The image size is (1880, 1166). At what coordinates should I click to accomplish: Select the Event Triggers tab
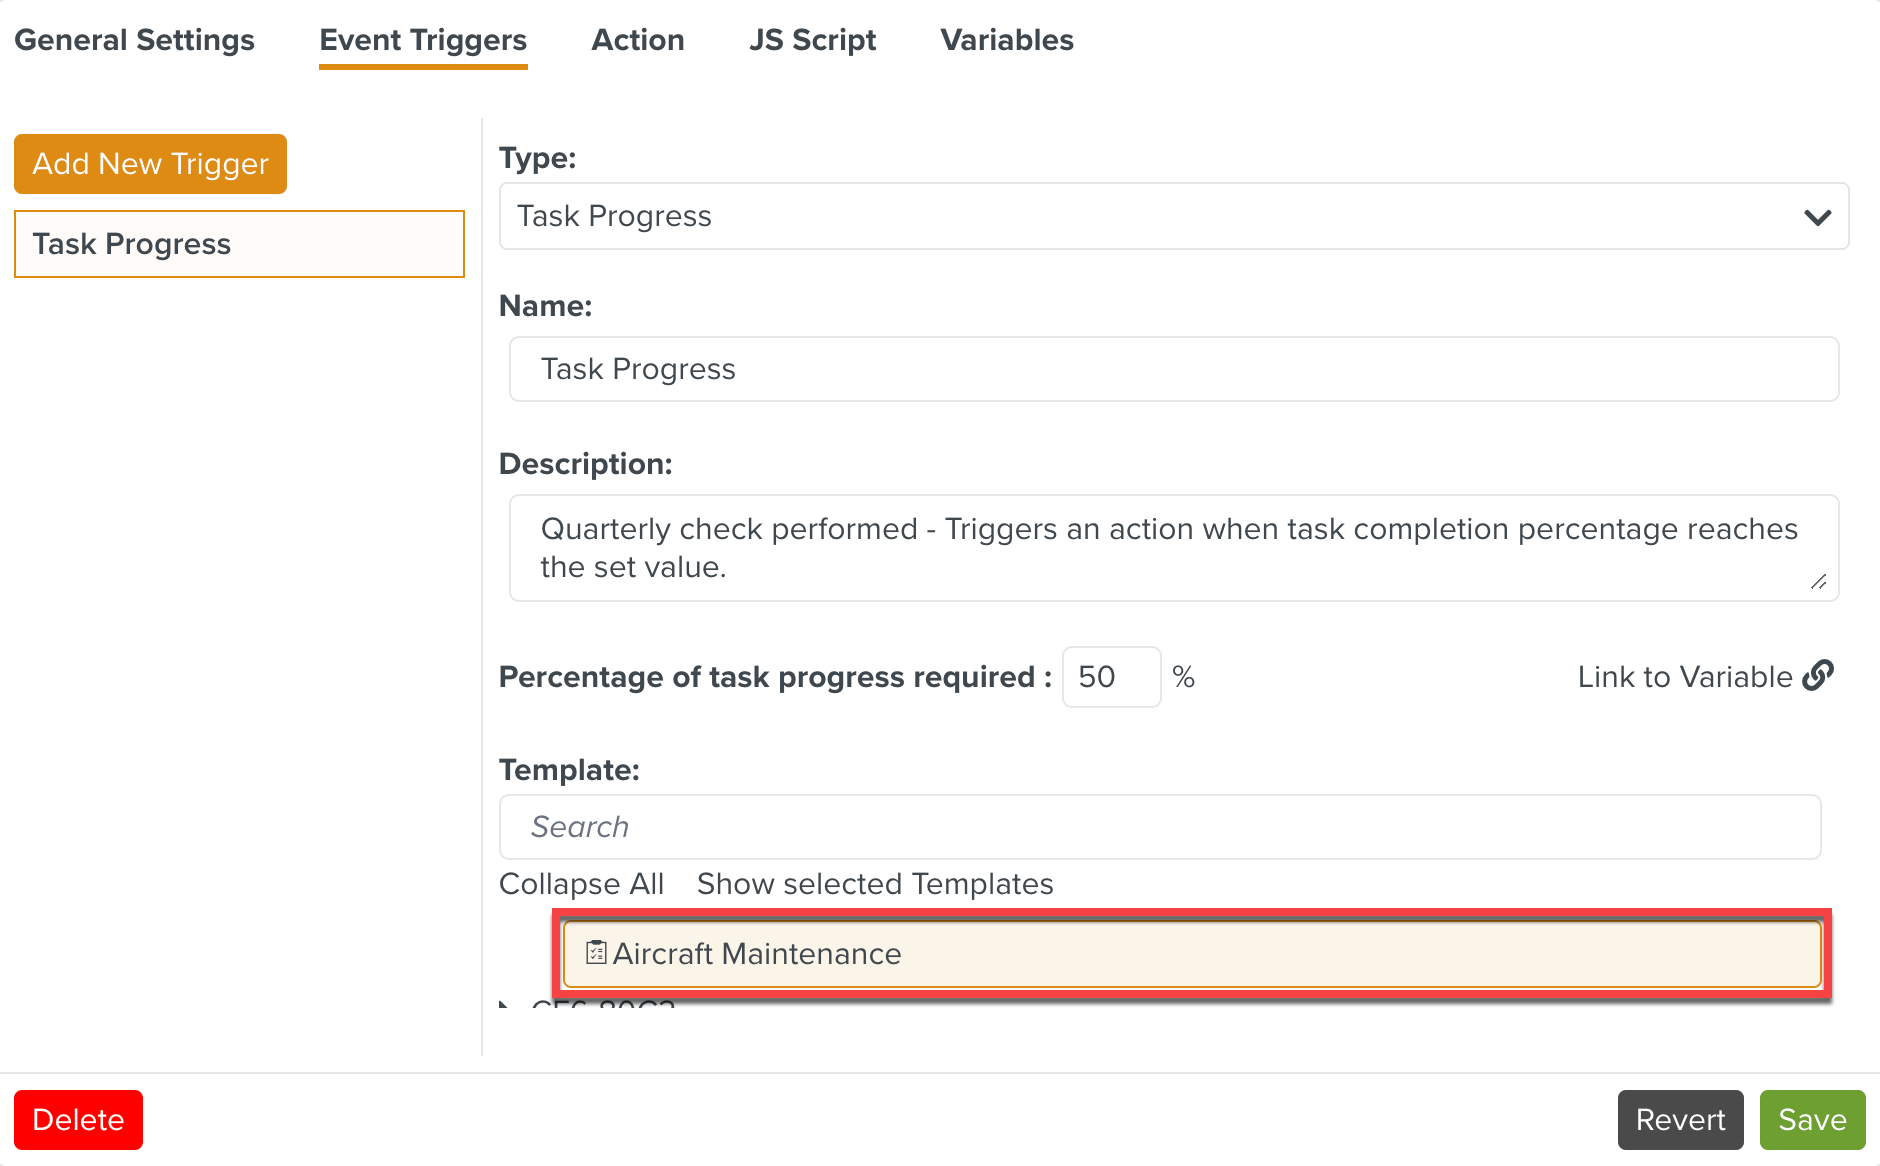coord(422,40)
